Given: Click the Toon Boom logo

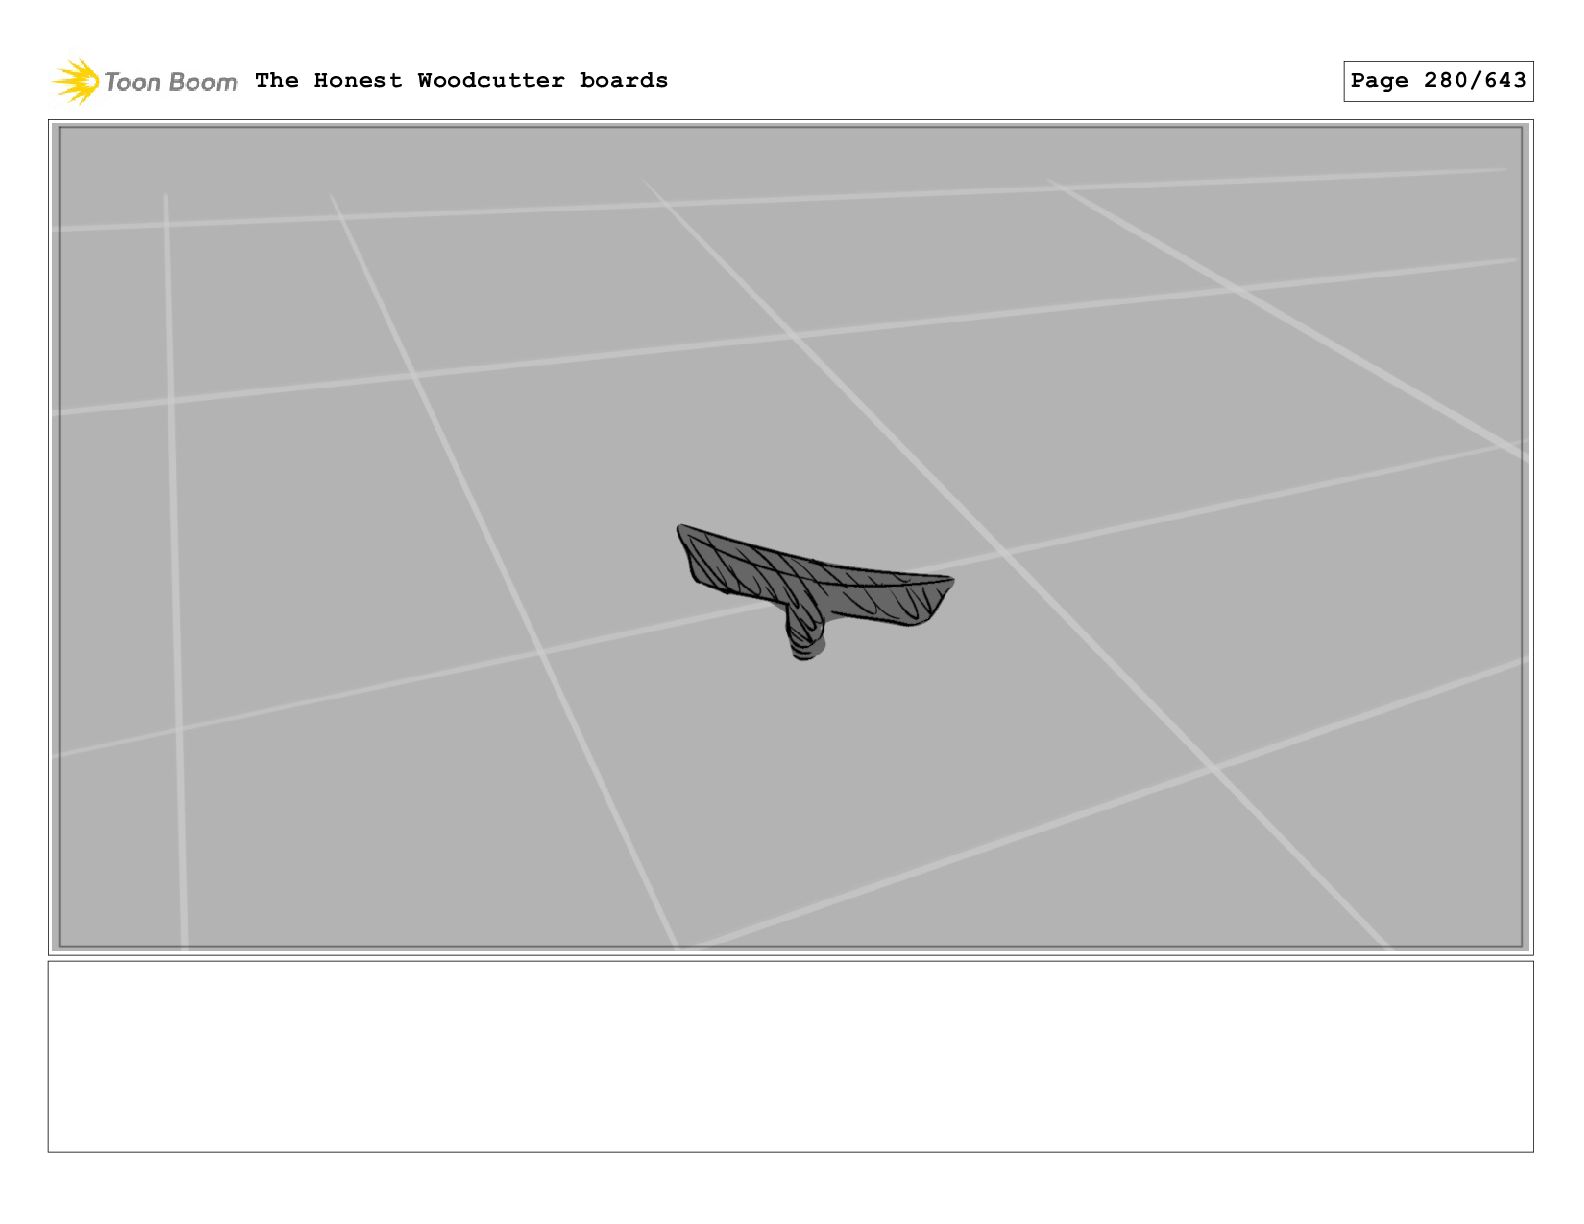Looking at the screenshot, I should click(x=145, y=81).
